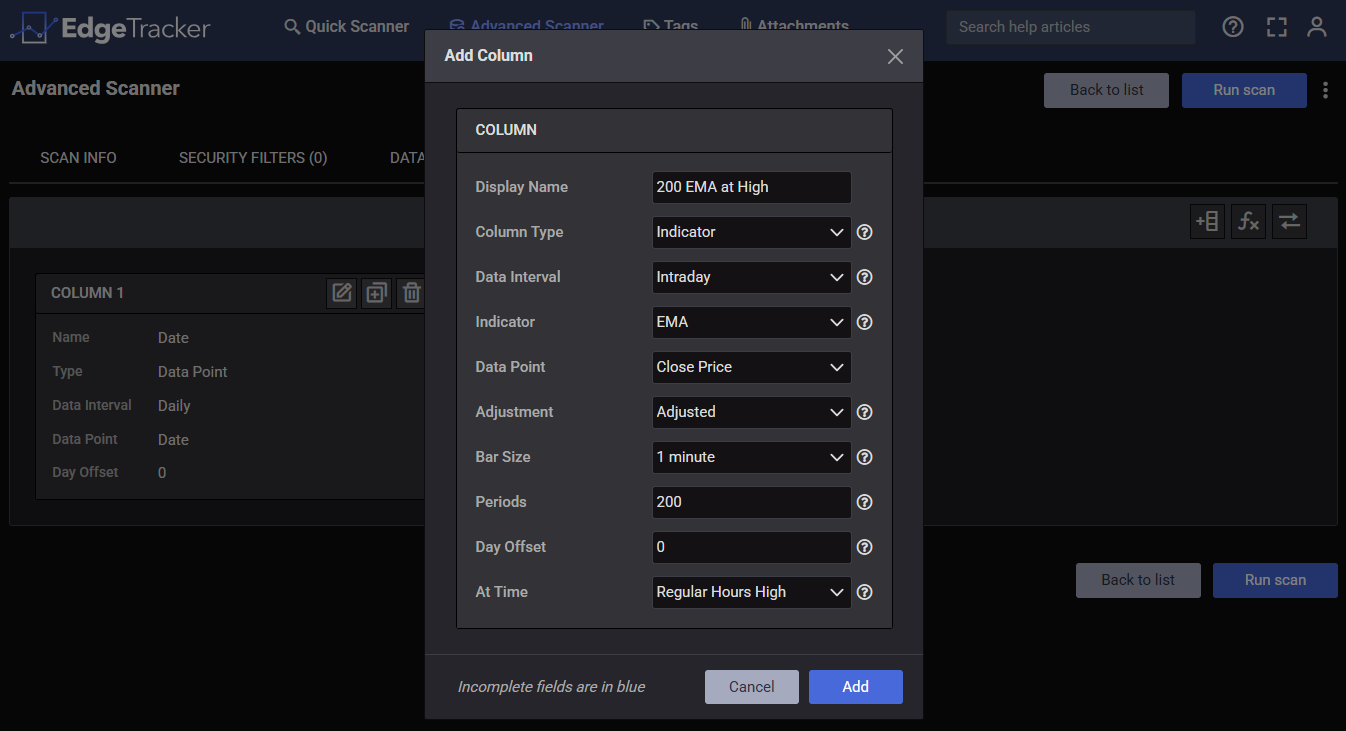Open the three-dot more options menu

pyautogui.click(x=1325, y=90)
